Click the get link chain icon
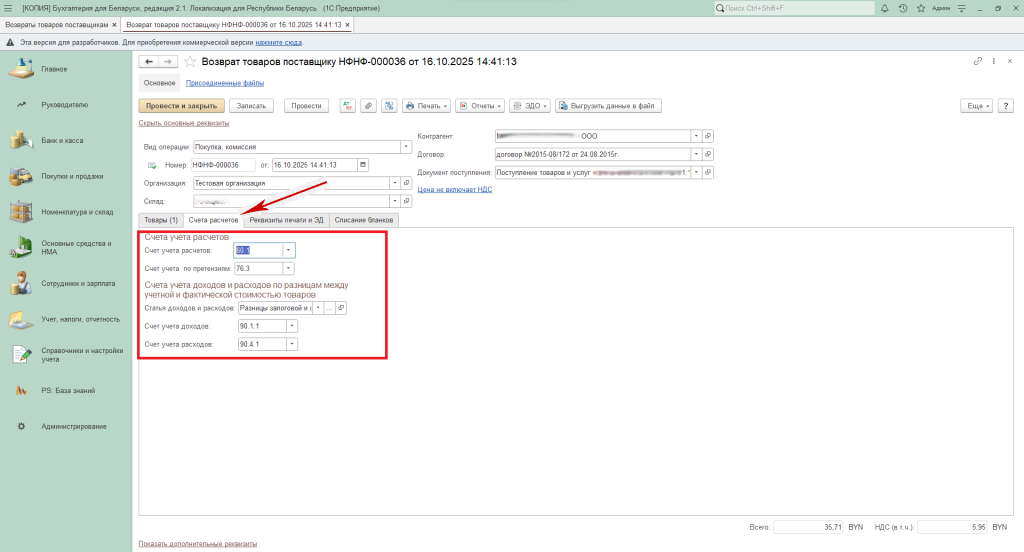Image resolution: width=1024 pixels, height=552 pixels. pos(978,62)
